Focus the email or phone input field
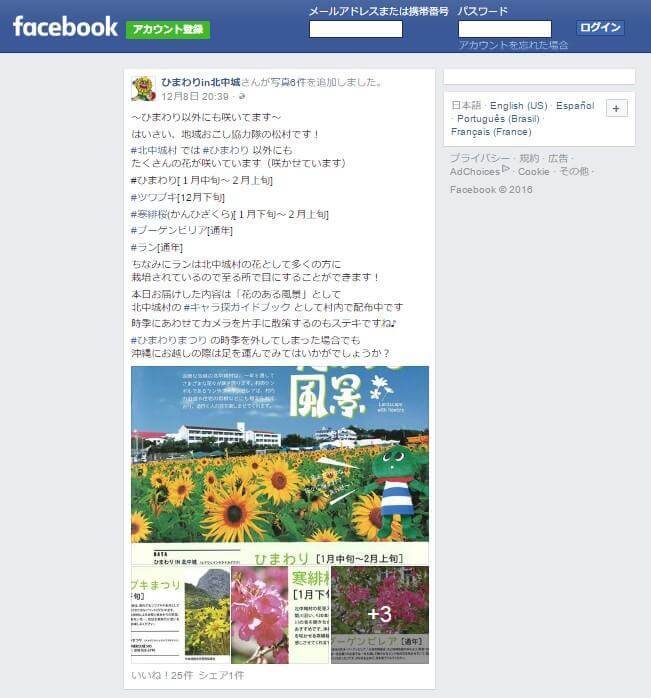Viewport: 651px width, 698px height. (356, 29)
